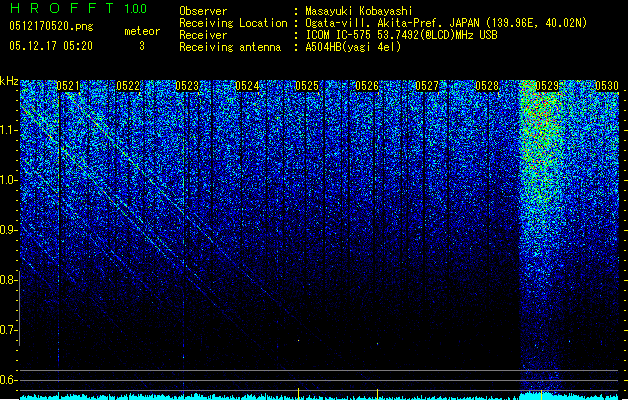Screen dimensions: 629x400
Task: Click the 0524 time marker label
Action: pyautogui.click(x=247, y=86)
